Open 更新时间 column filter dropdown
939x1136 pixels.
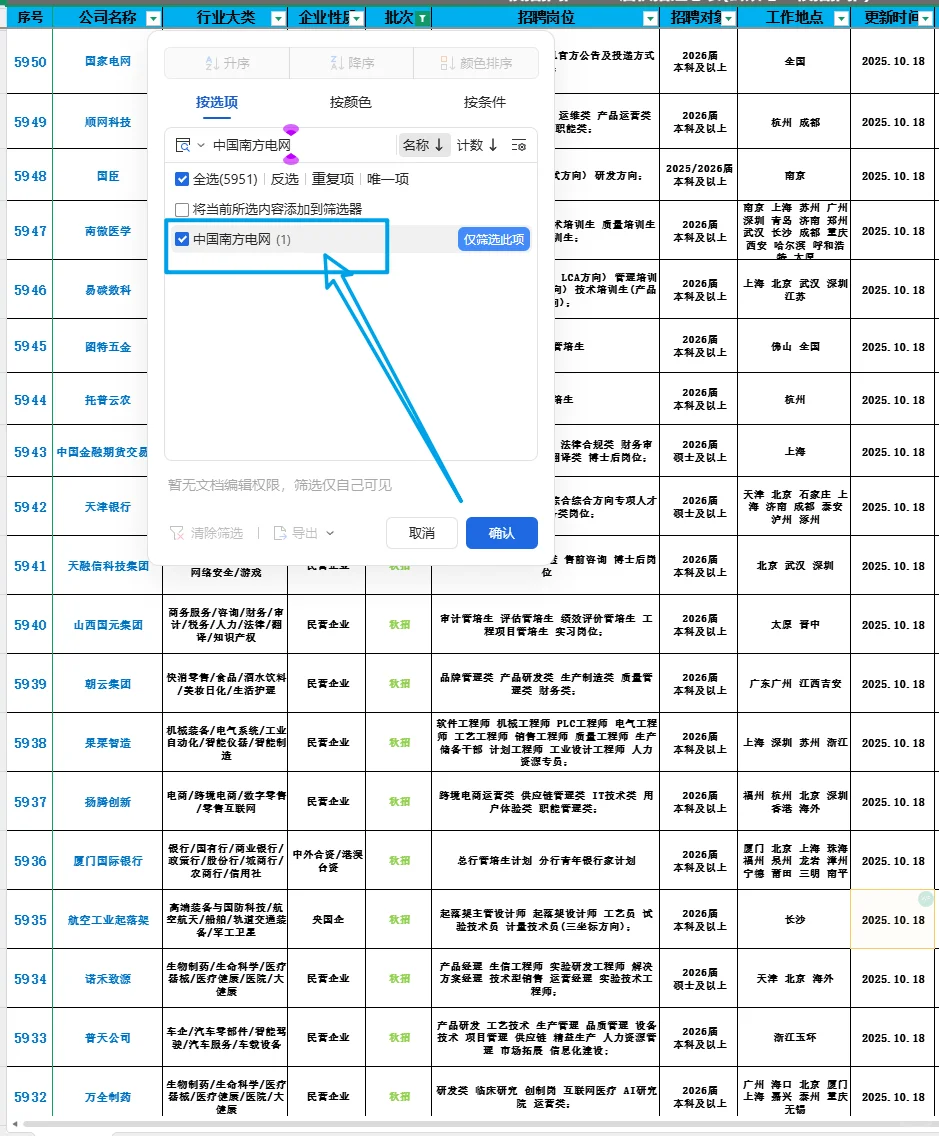pyautogui.click(x=925, y=18)
